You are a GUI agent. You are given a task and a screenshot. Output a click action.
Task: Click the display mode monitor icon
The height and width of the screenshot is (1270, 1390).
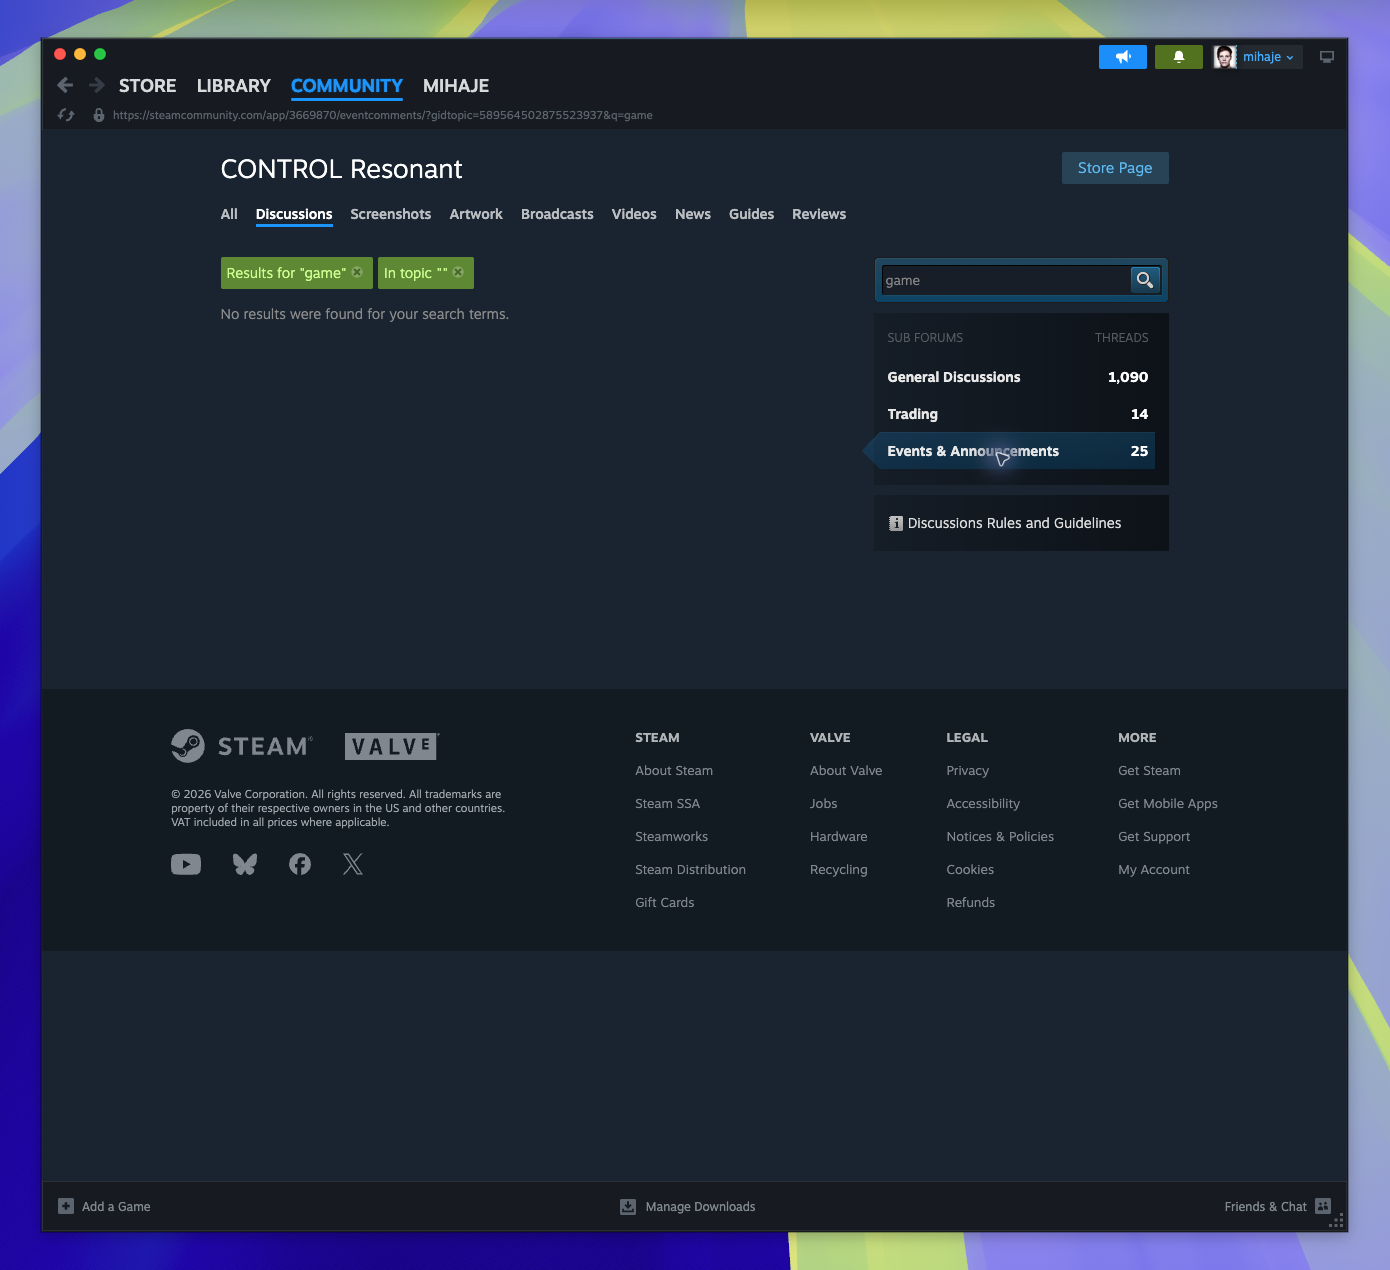coord(1327,57)
